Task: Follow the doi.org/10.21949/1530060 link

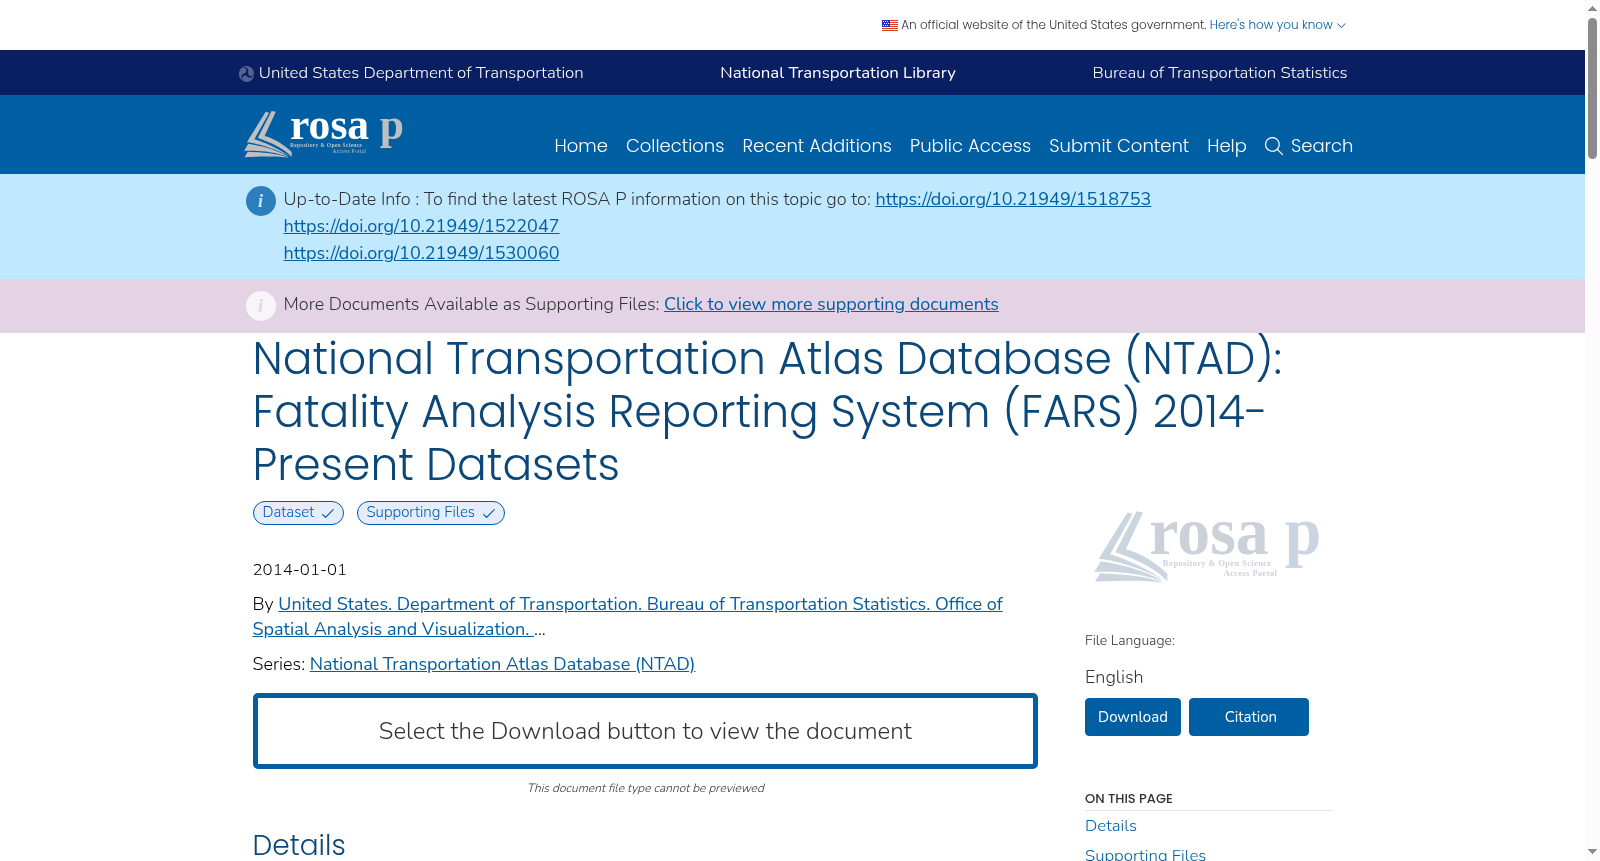Action: [x=421, y=253]
